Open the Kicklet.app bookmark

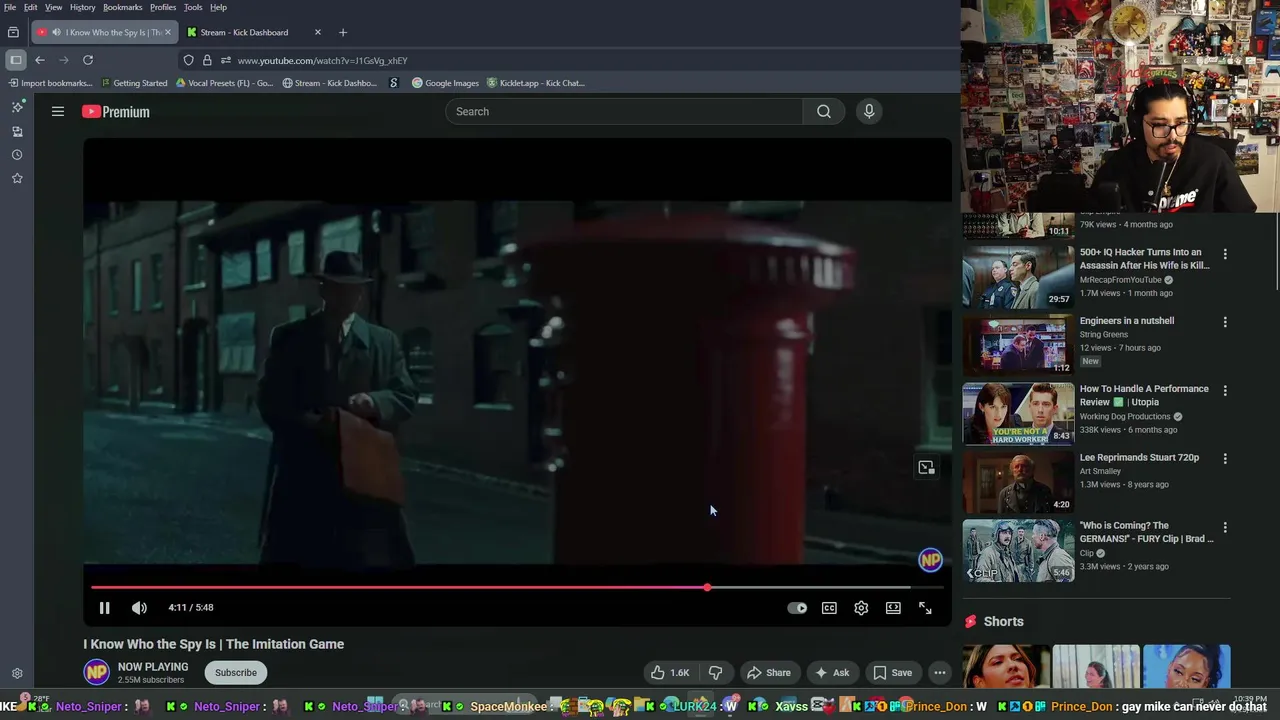pyautogui.click(x=535, y=83)
